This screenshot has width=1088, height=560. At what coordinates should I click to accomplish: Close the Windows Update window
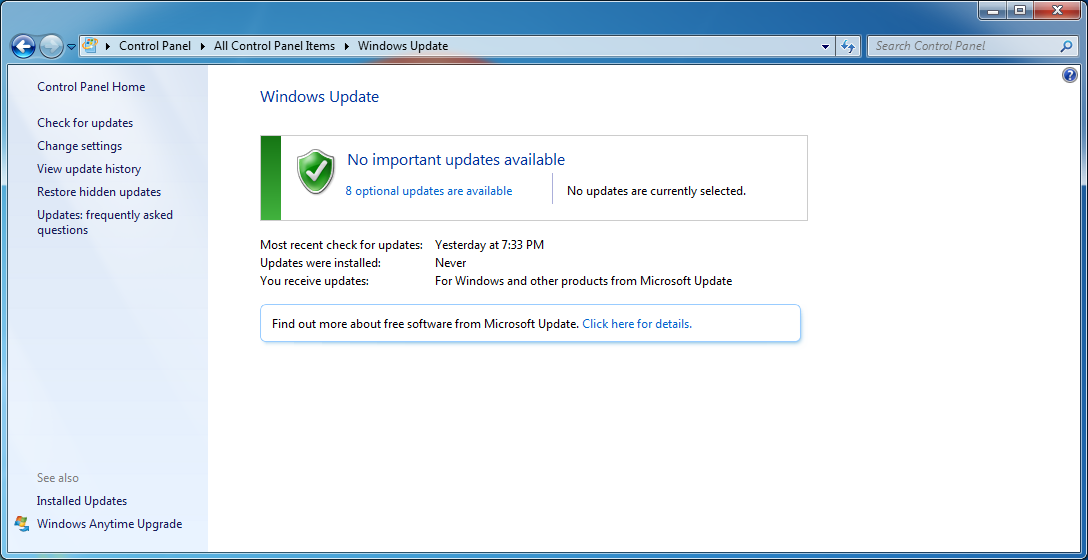point(1057,10)
